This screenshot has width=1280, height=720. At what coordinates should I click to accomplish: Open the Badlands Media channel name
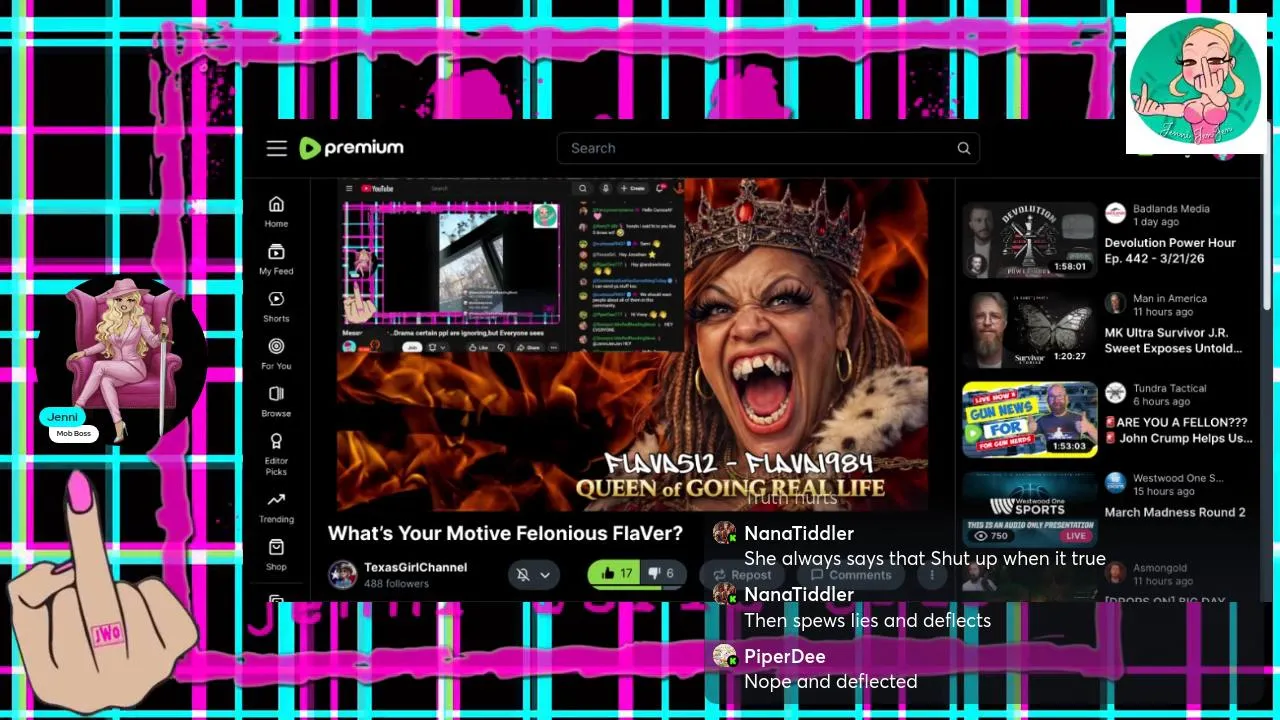click(1171, 209)
